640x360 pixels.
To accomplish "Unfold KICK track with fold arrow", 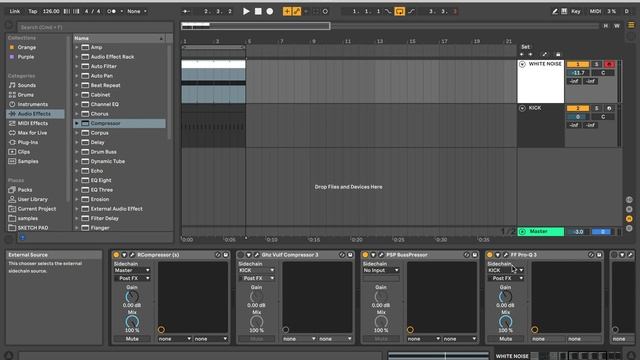I will [x=522, y=108].
